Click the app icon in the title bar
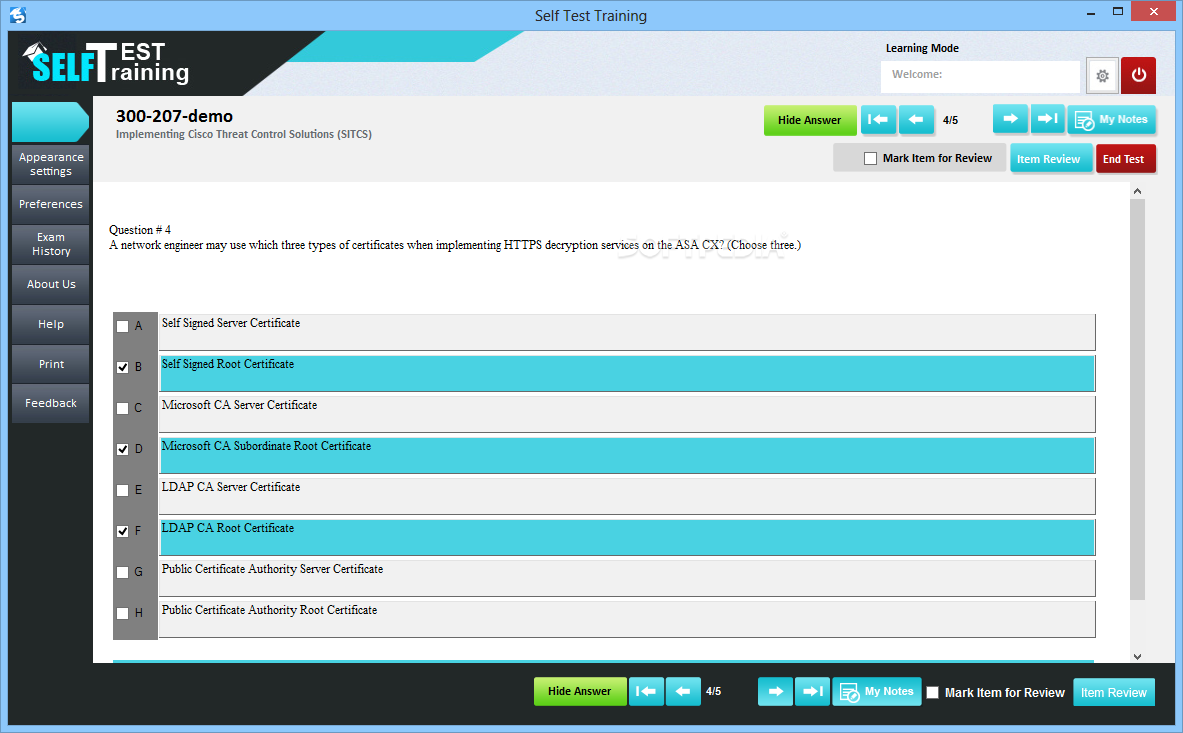 pyautogui.click(x=18, y=15)
